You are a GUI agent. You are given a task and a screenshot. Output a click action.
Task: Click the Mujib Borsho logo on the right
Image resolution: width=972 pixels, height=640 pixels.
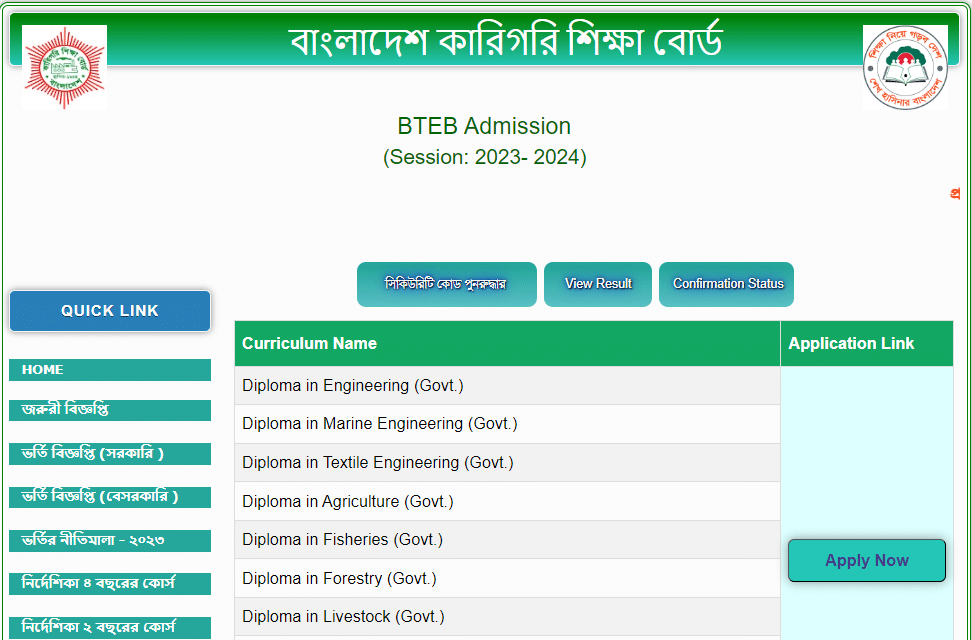905,68
